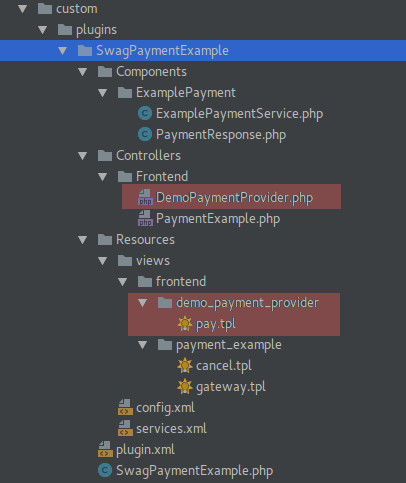
Task: Click the PHP file icon of PaymentExample.php
Action: pyautogui.click(x=145, y=218)
